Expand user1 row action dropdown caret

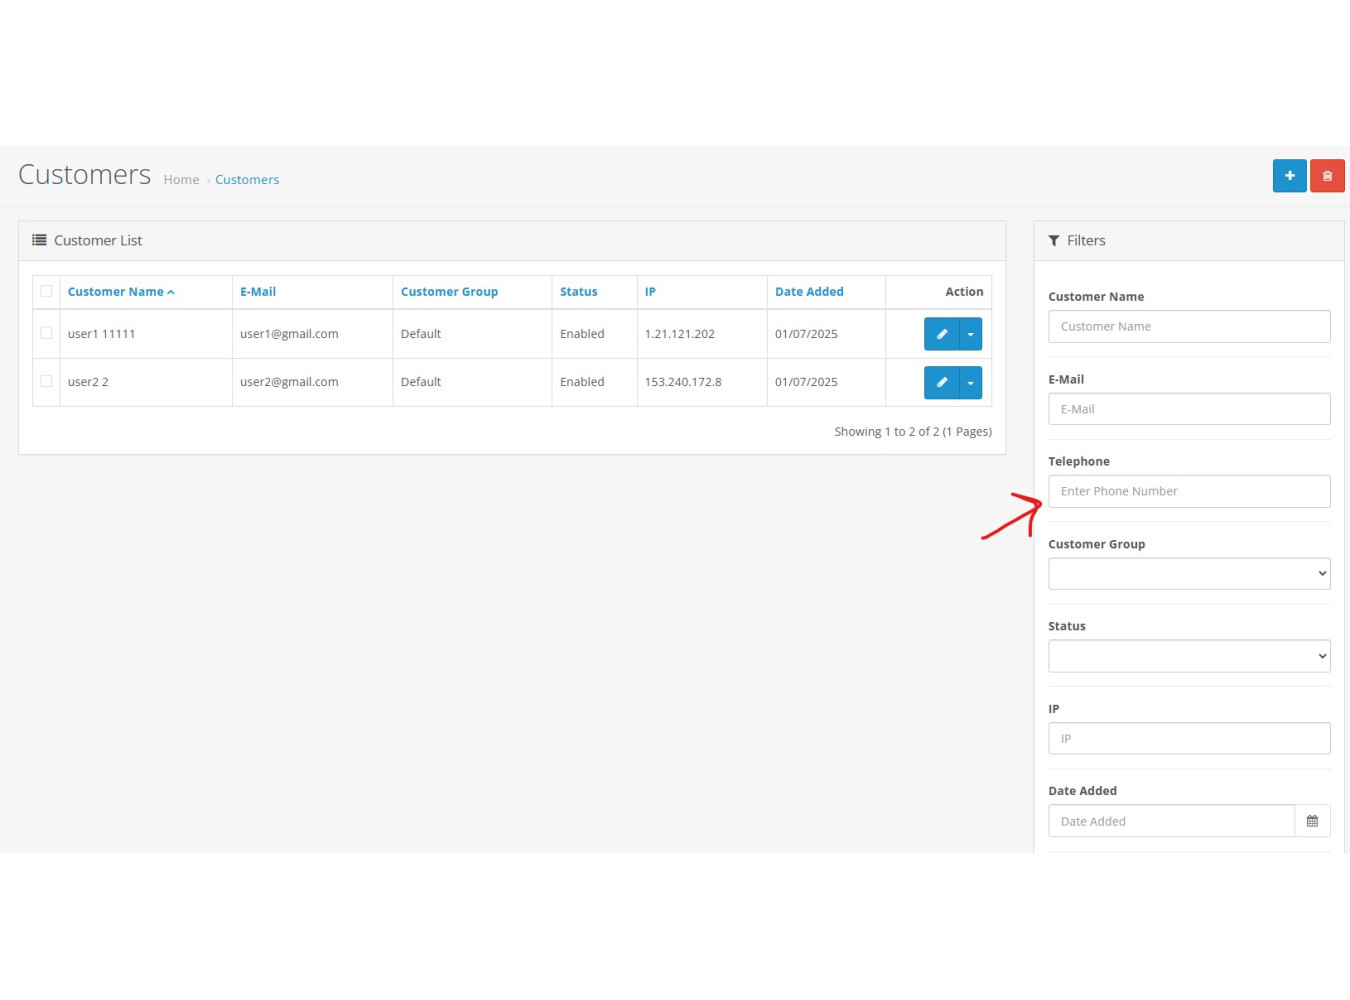pyautogui.click(x=971, y=334)
